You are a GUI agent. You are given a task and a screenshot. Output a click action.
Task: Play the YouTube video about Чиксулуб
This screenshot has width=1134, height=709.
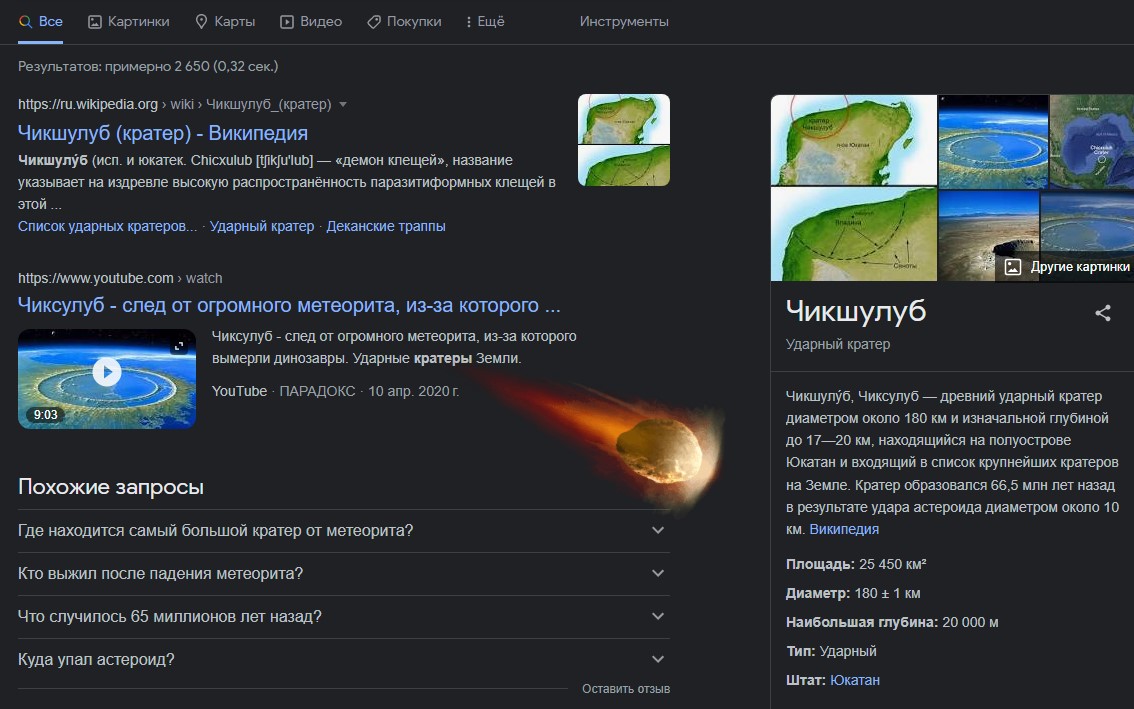(x=107, y=373)
